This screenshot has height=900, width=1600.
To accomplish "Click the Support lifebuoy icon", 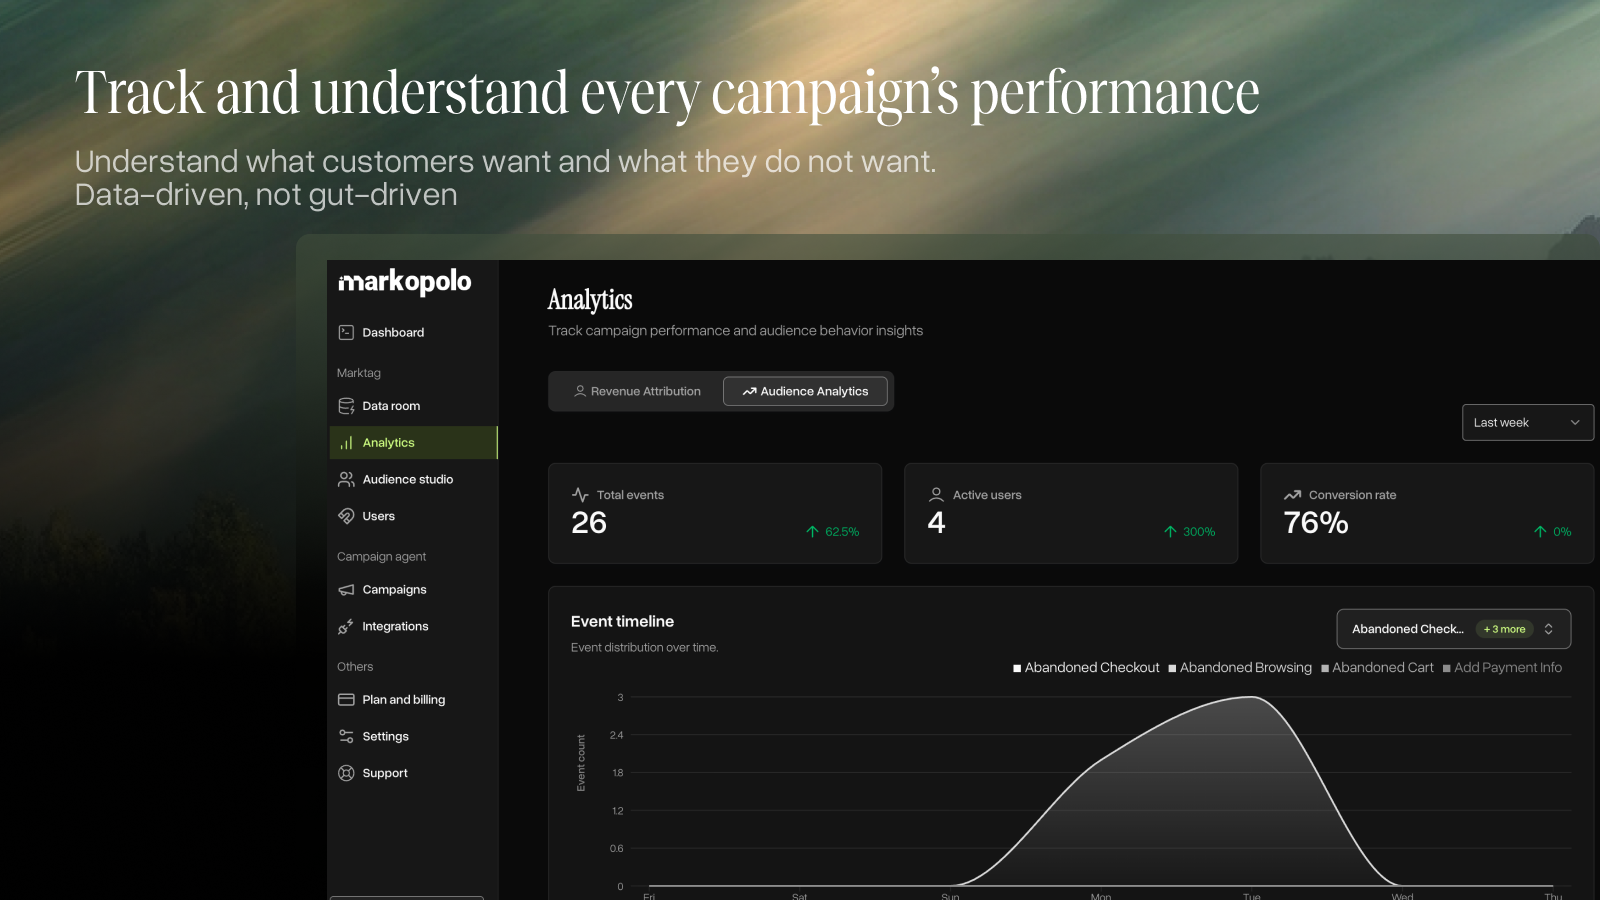I will pos(346,773).
